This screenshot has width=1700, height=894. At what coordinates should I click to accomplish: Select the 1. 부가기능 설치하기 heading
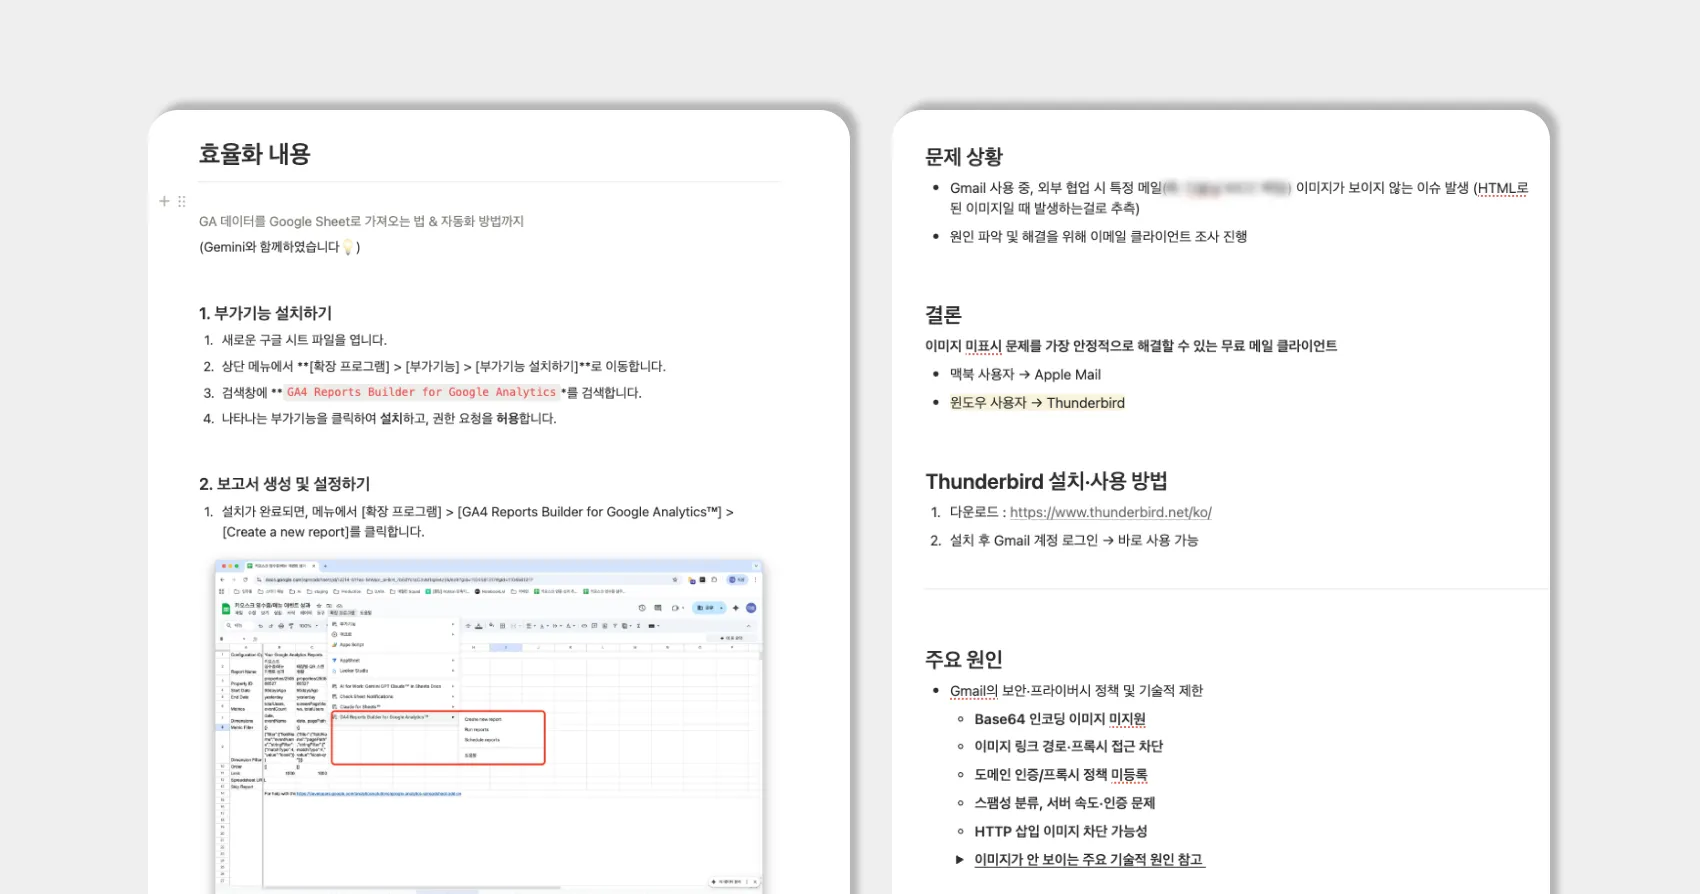tap(265, 313)
